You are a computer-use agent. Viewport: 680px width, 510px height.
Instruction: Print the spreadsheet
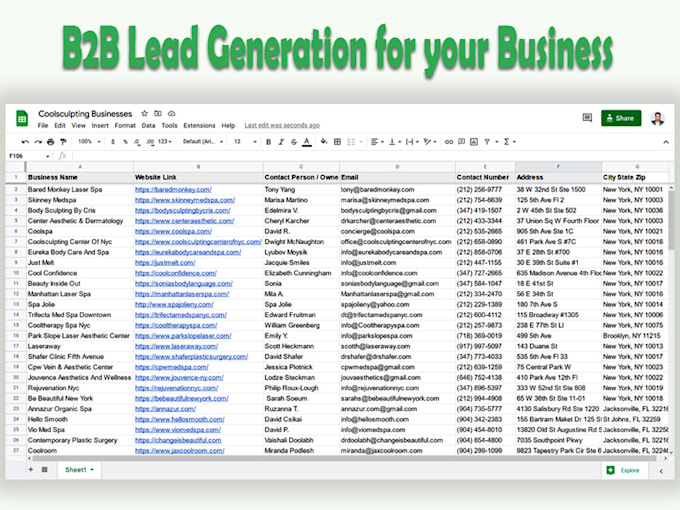click(51, 142)
